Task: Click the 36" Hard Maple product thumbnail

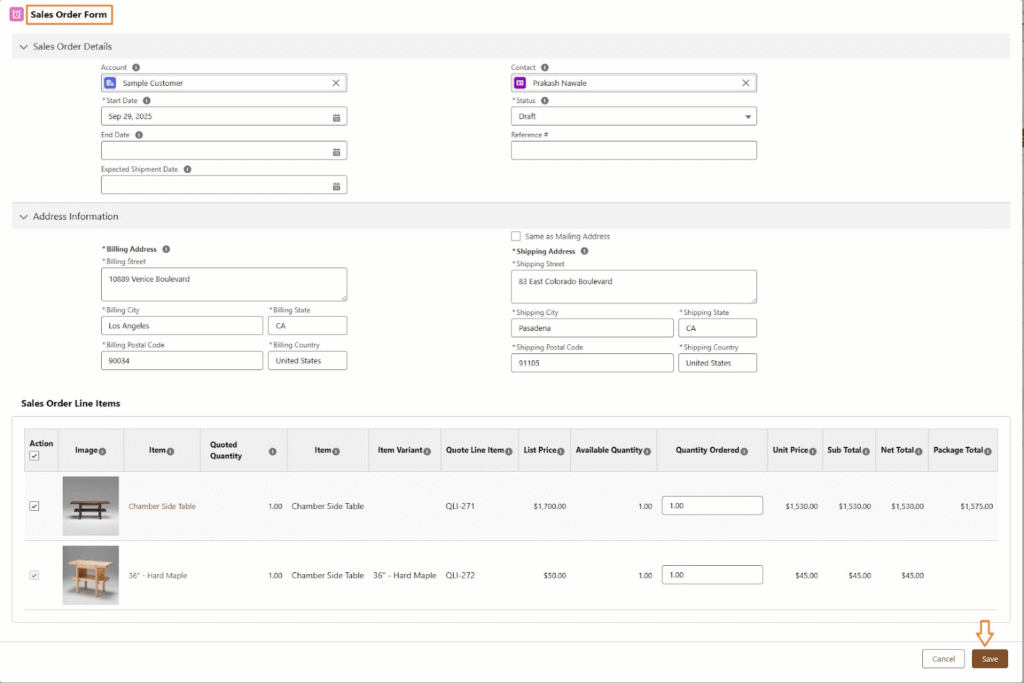Action: pyautogui.click(x=90, y=575)
